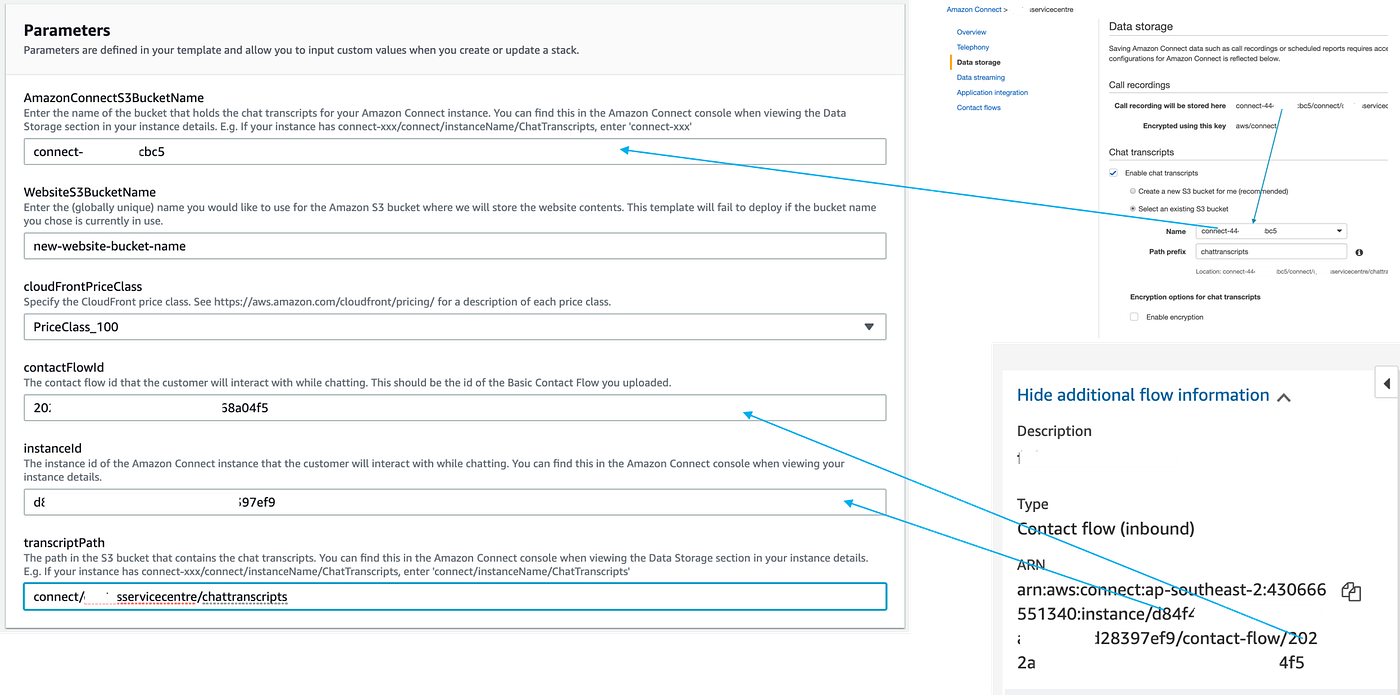This screenshot has height=695, width=1400.
Task: Click the Parameters section heading
Action: click(x=67, y=31)
